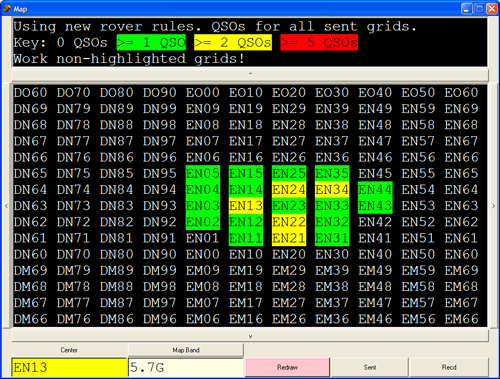Click grid EN30 below EN31
Viewport: 500px width, 379px height.
332,254
